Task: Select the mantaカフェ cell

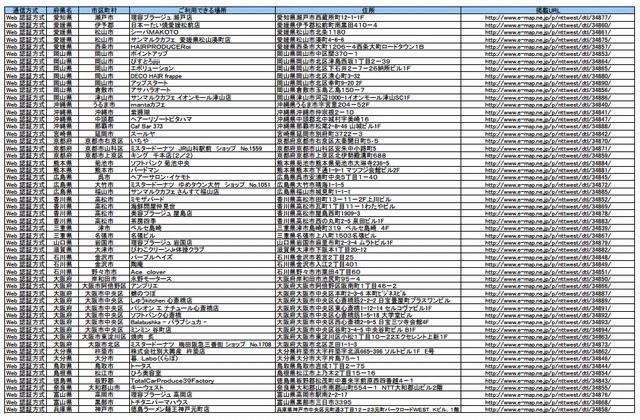Action: pos(202,105)
